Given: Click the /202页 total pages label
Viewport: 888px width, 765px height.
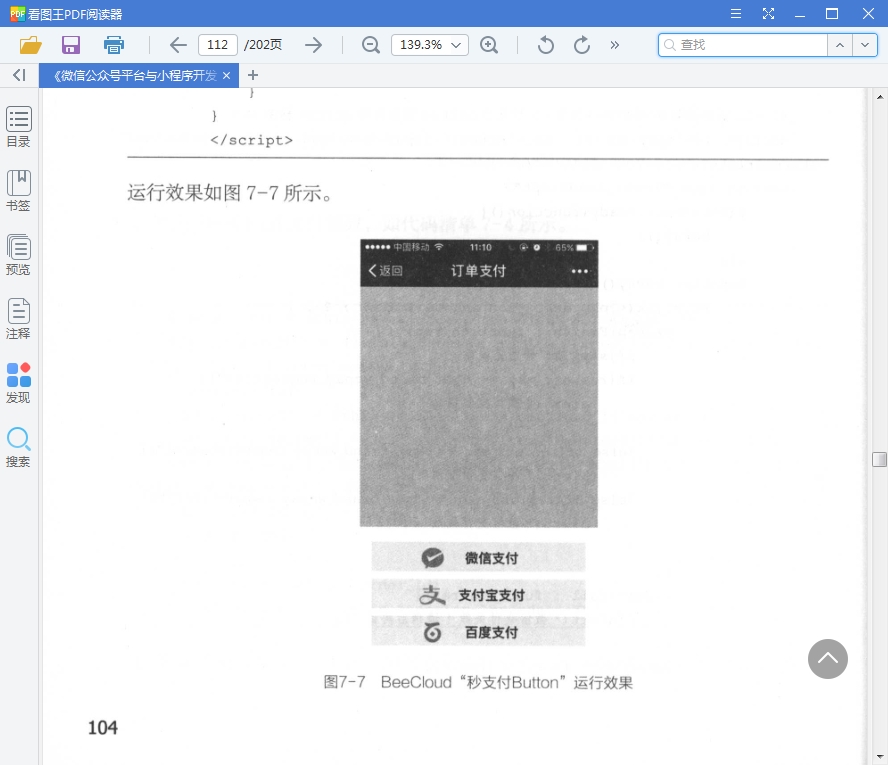Looking at the screenshot, I should pyautogui.click(x=263, y=45).
